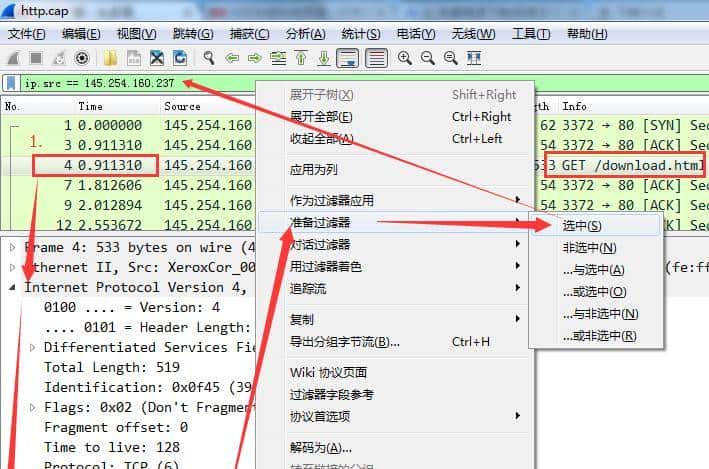709x469 pixels.
Task: Go to previous packet green arrow
Action: (x=232, y=58)
